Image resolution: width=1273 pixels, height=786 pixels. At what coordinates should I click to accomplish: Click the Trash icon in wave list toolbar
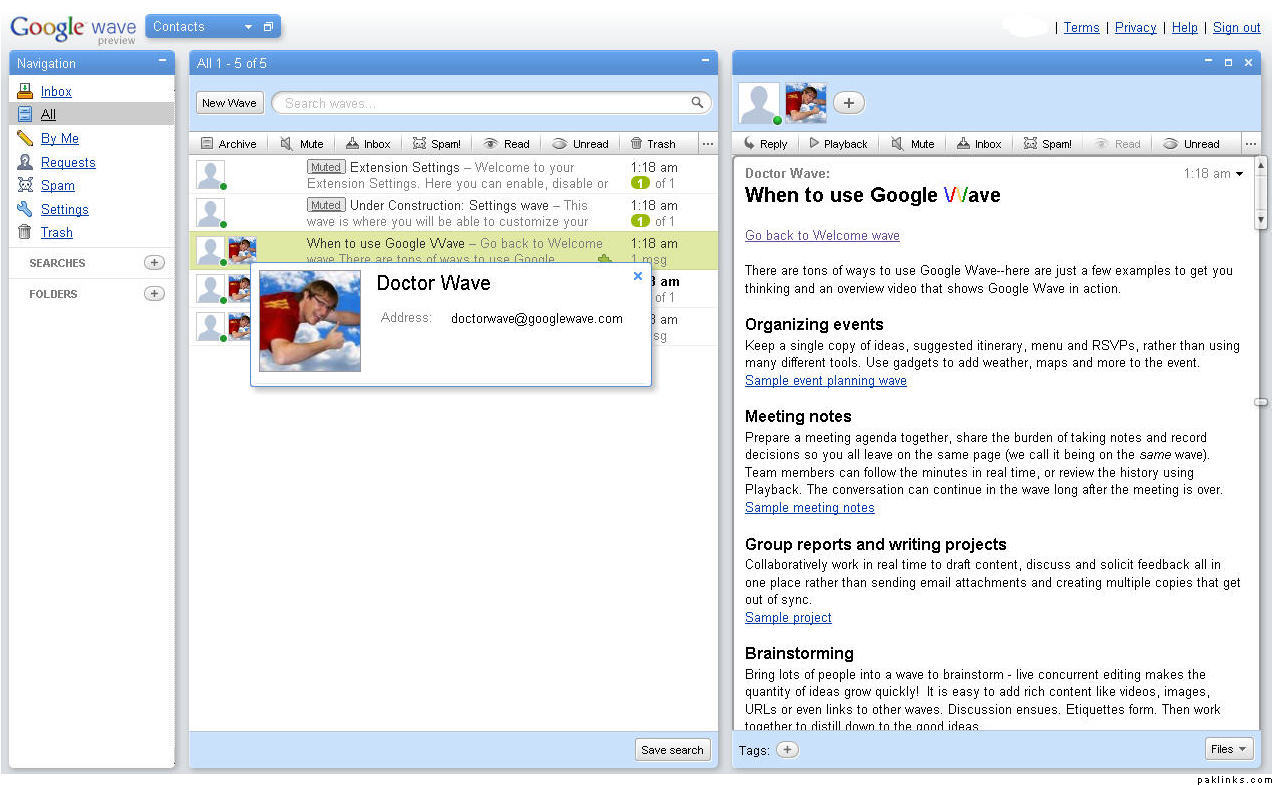coord(637,144)
